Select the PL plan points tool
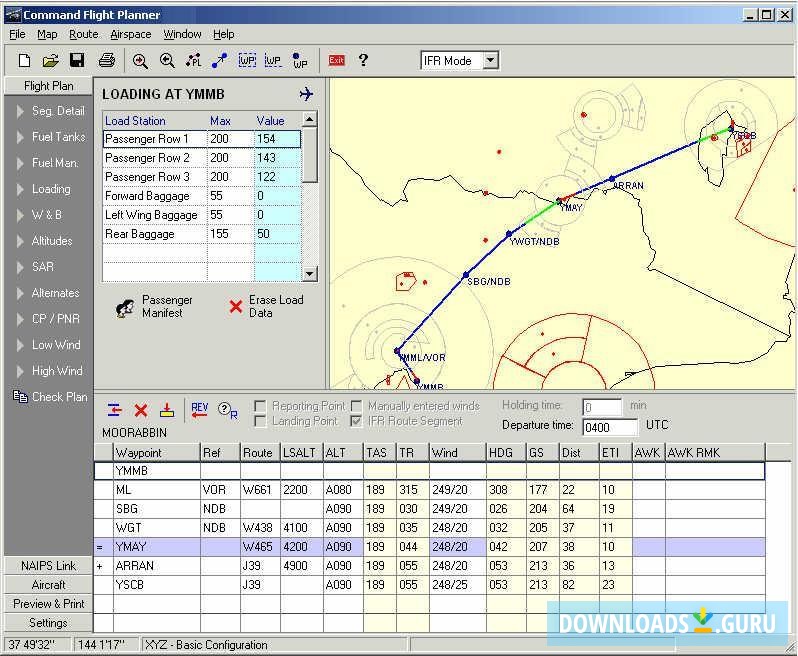 [193, 61]
